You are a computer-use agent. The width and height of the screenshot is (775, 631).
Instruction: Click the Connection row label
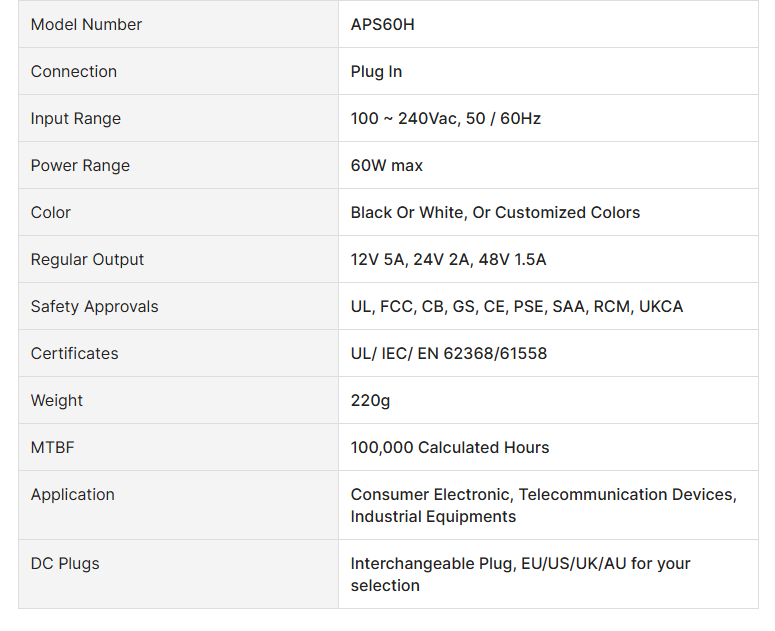[74, 71]
